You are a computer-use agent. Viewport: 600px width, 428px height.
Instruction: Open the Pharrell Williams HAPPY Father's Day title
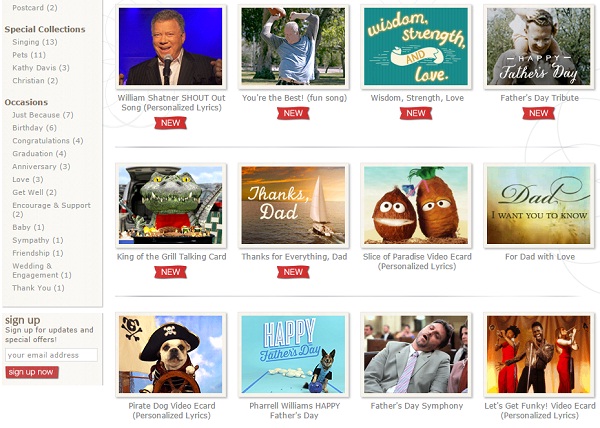[x=294, y=410]
